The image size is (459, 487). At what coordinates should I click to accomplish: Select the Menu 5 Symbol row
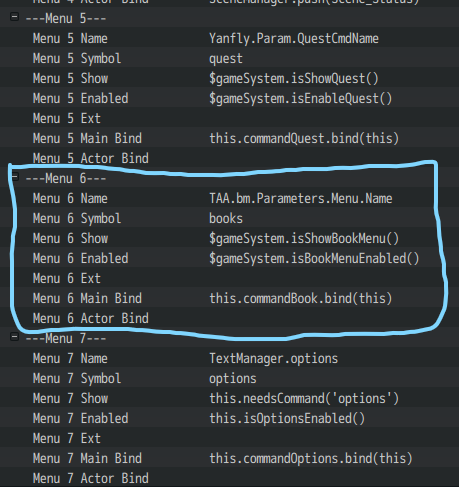tap(229, 58)
